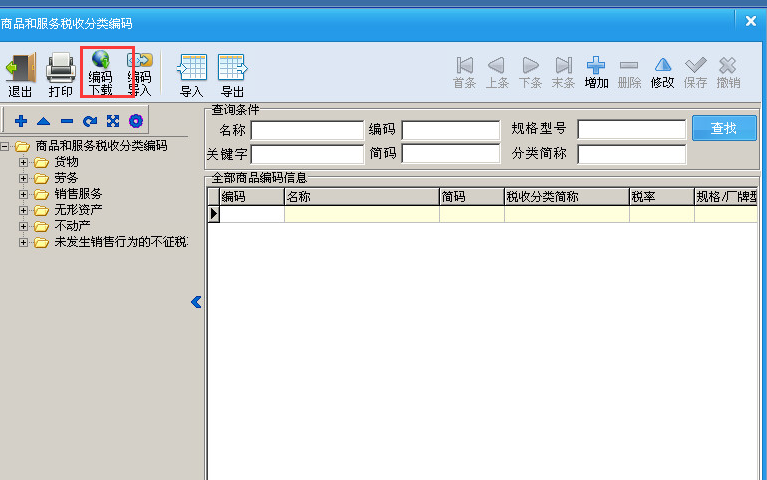Click the 查找 search button
This screenshot has height=480, width=767.
pos(724,128)
